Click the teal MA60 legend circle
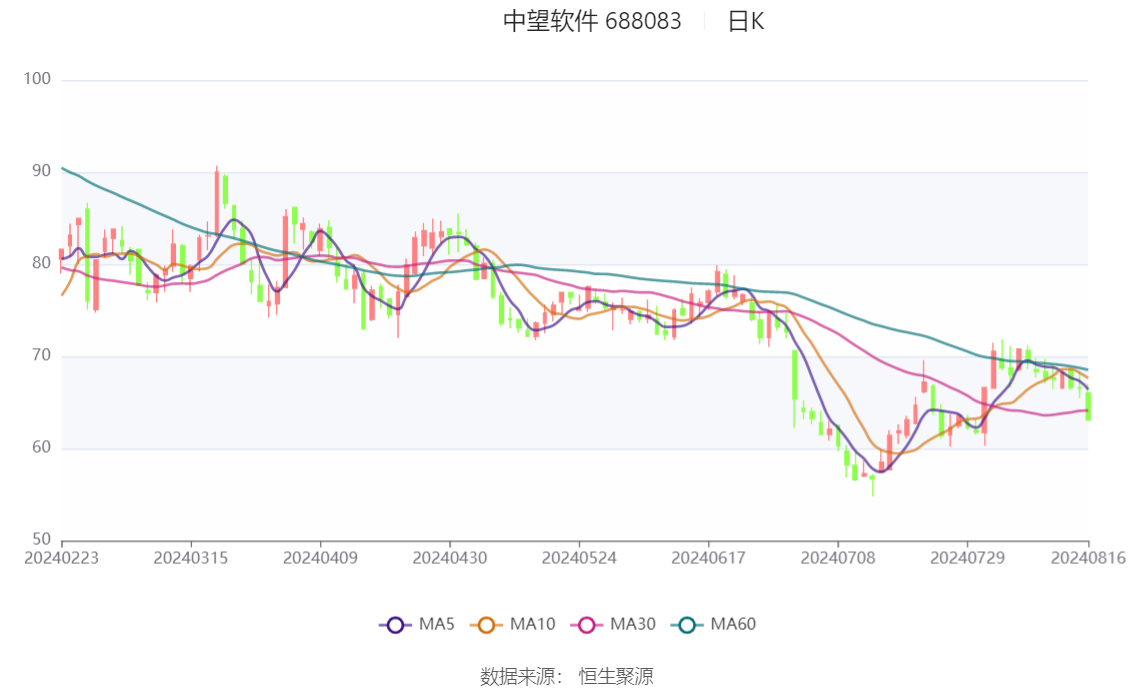This screenshot has width=1134, height=689. pyautogui.click(x=687, y=625)
